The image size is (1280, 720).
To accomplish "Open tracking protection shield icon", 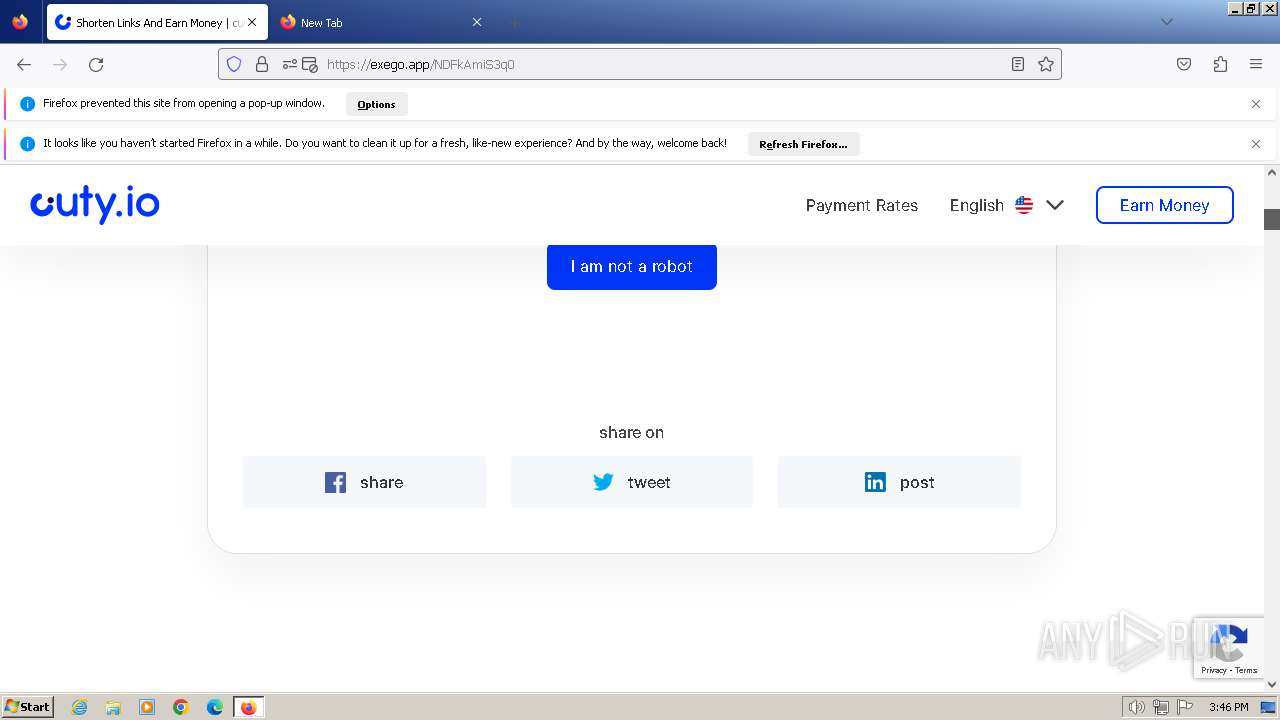I will (234, 64).
